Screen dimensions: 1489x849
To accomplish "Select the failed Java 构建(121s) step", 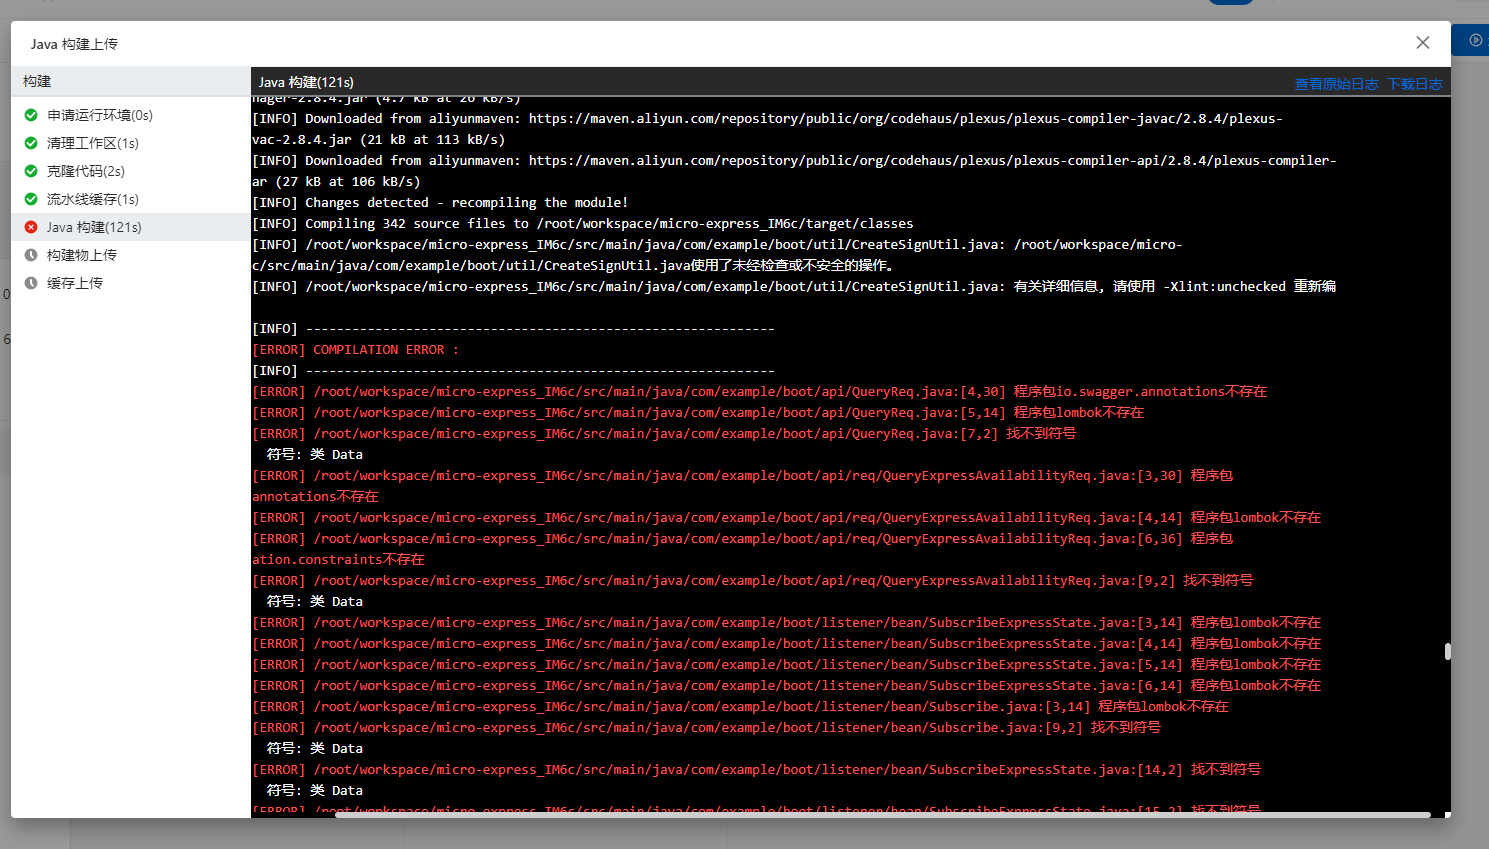I will pyautogui.click(x=130, y=227).
